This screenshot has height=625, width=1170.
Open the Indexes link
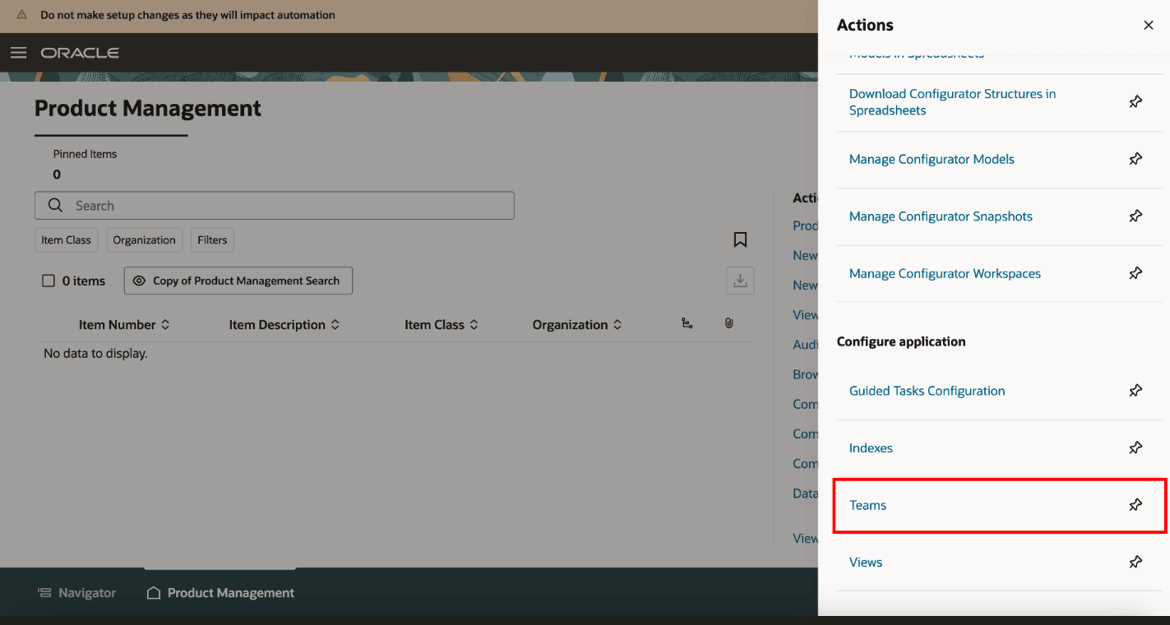(871, 448)
